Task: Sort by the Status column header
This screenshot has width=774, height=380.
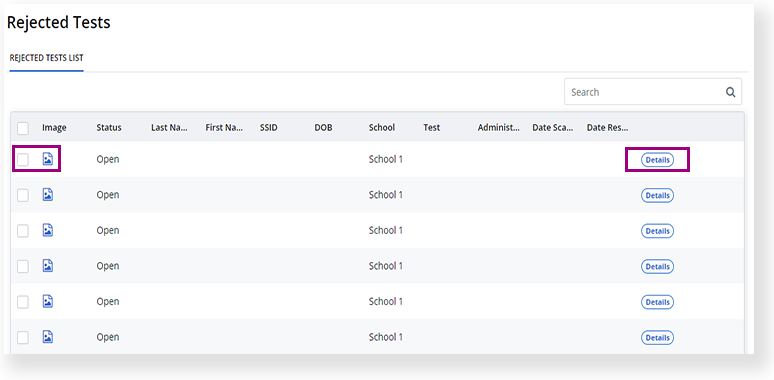Action: 109,127
